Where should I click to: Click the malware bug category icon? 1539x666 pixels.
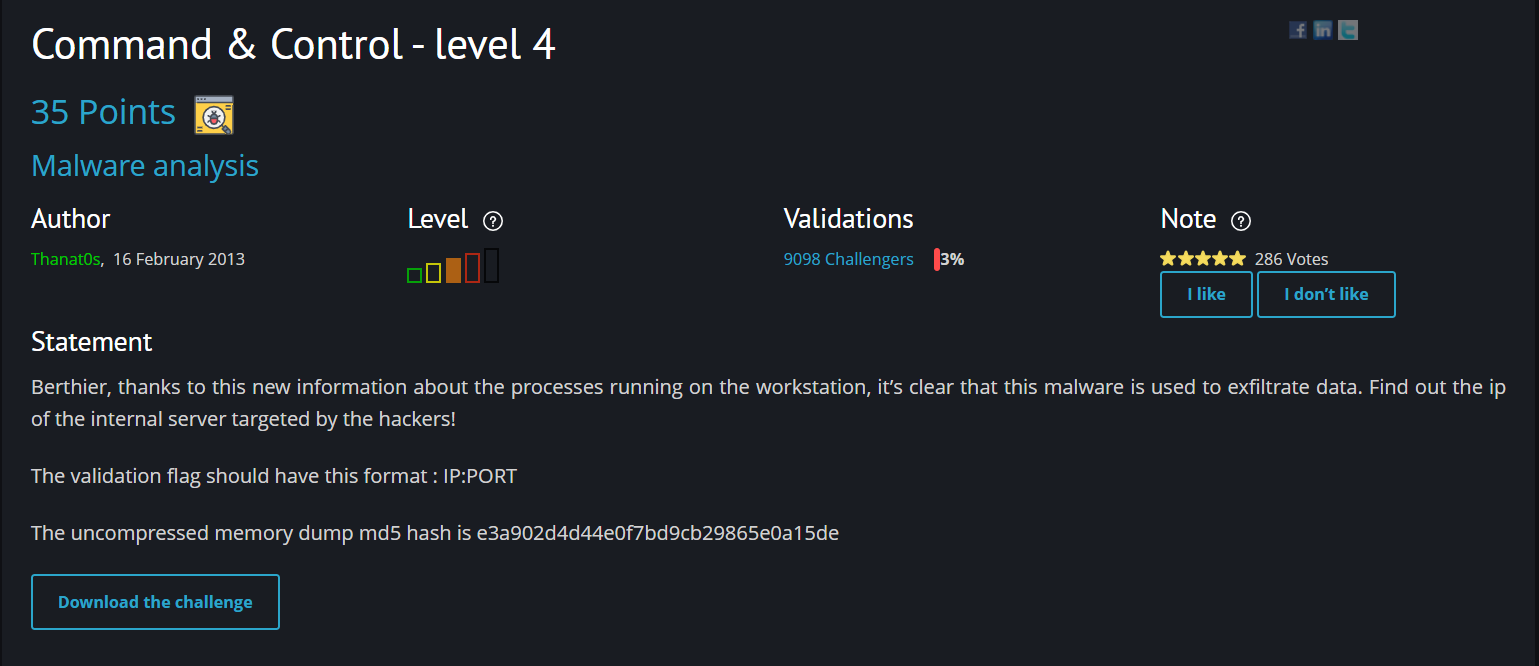214,114
